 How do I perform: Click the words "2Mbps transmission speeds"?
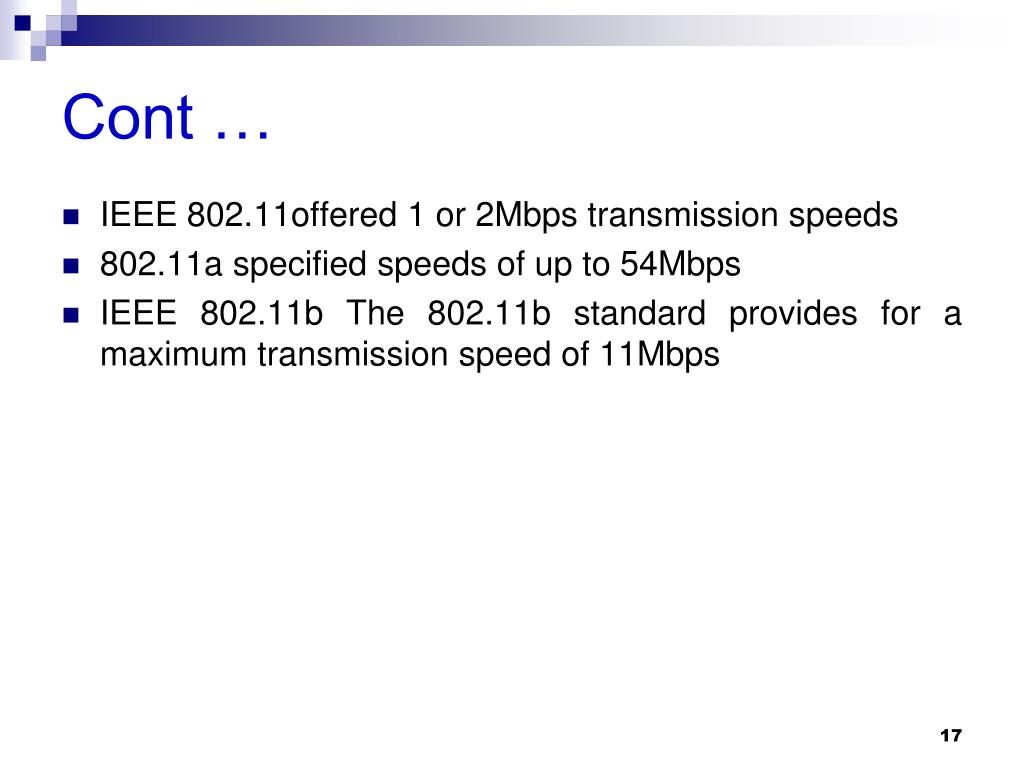686,216
